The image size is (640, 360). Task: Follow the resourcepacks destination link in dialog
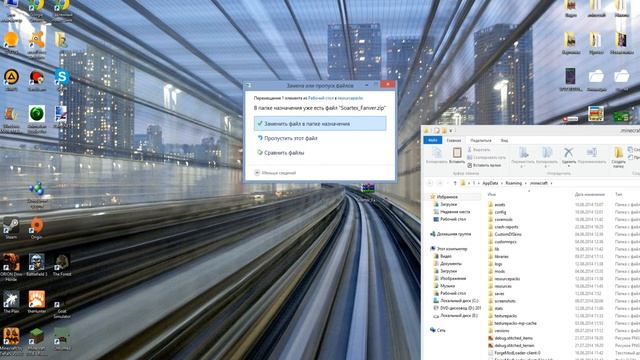[350, 98]
